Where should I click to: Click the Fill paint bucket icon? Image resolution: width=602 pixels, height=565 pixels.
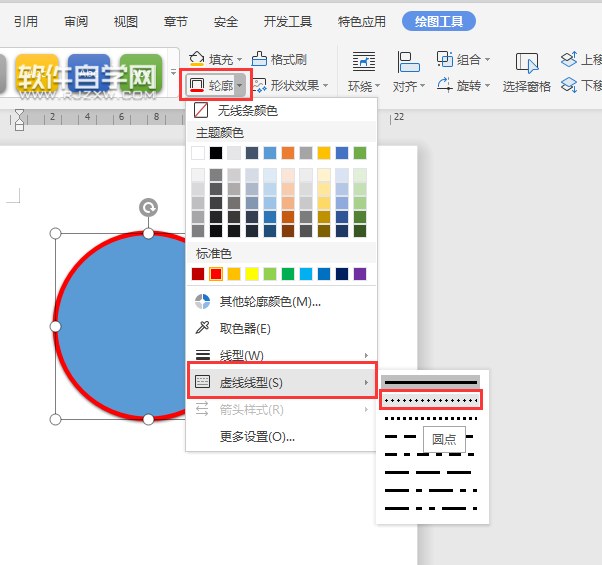[x=197, y=59]
